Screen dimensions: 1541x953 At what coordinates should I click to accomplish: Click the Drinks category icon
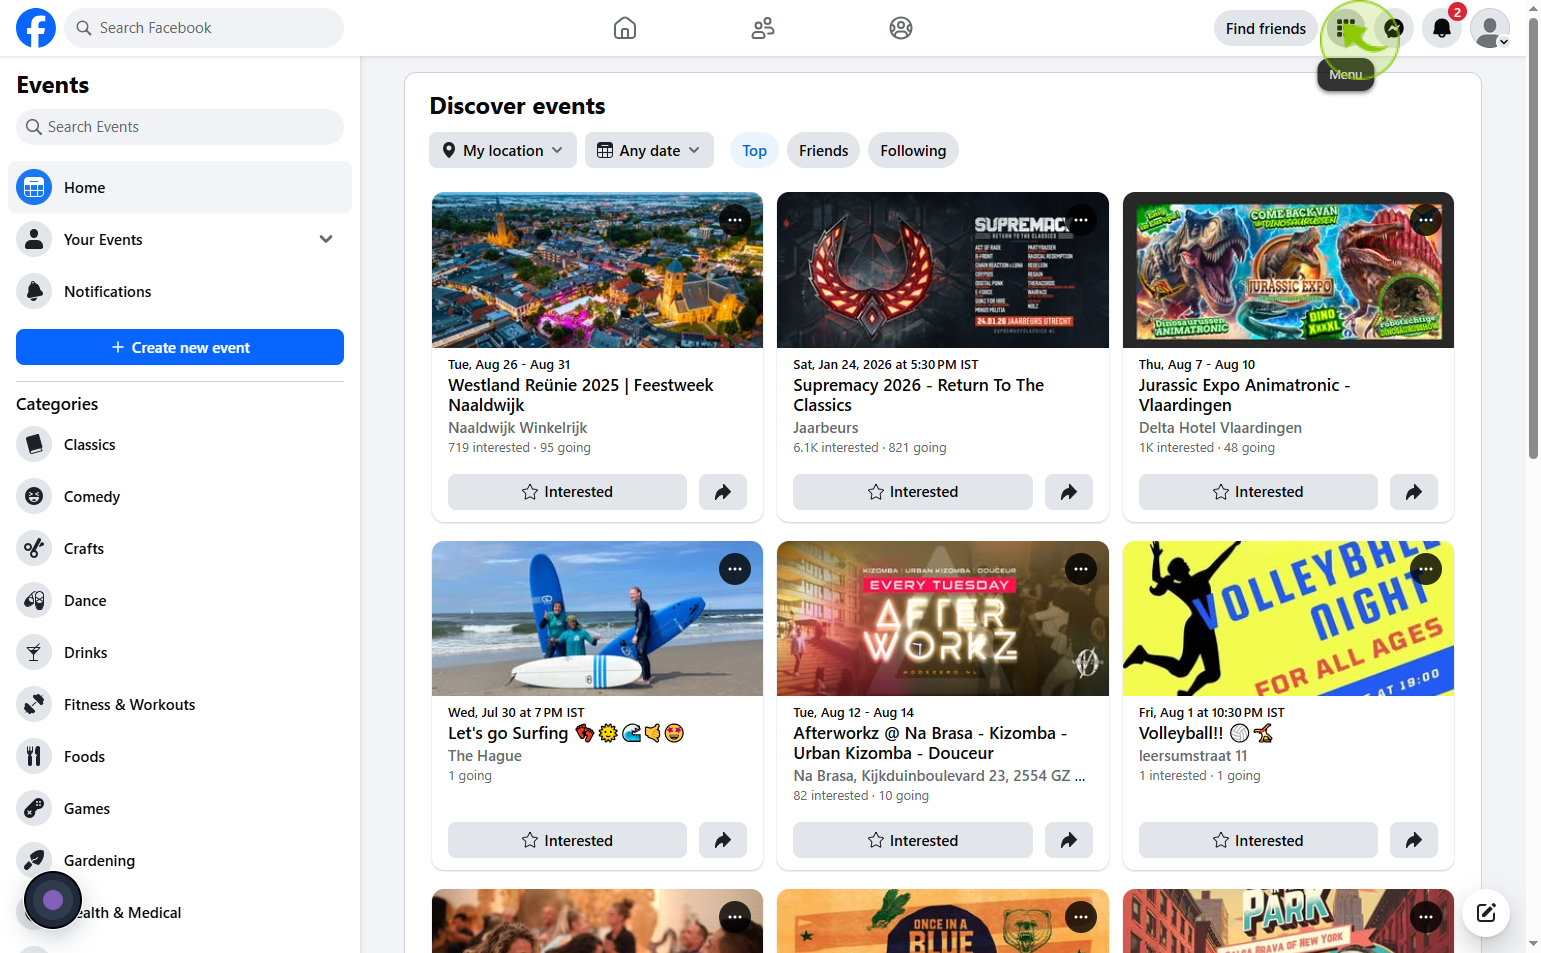(34, 652)
